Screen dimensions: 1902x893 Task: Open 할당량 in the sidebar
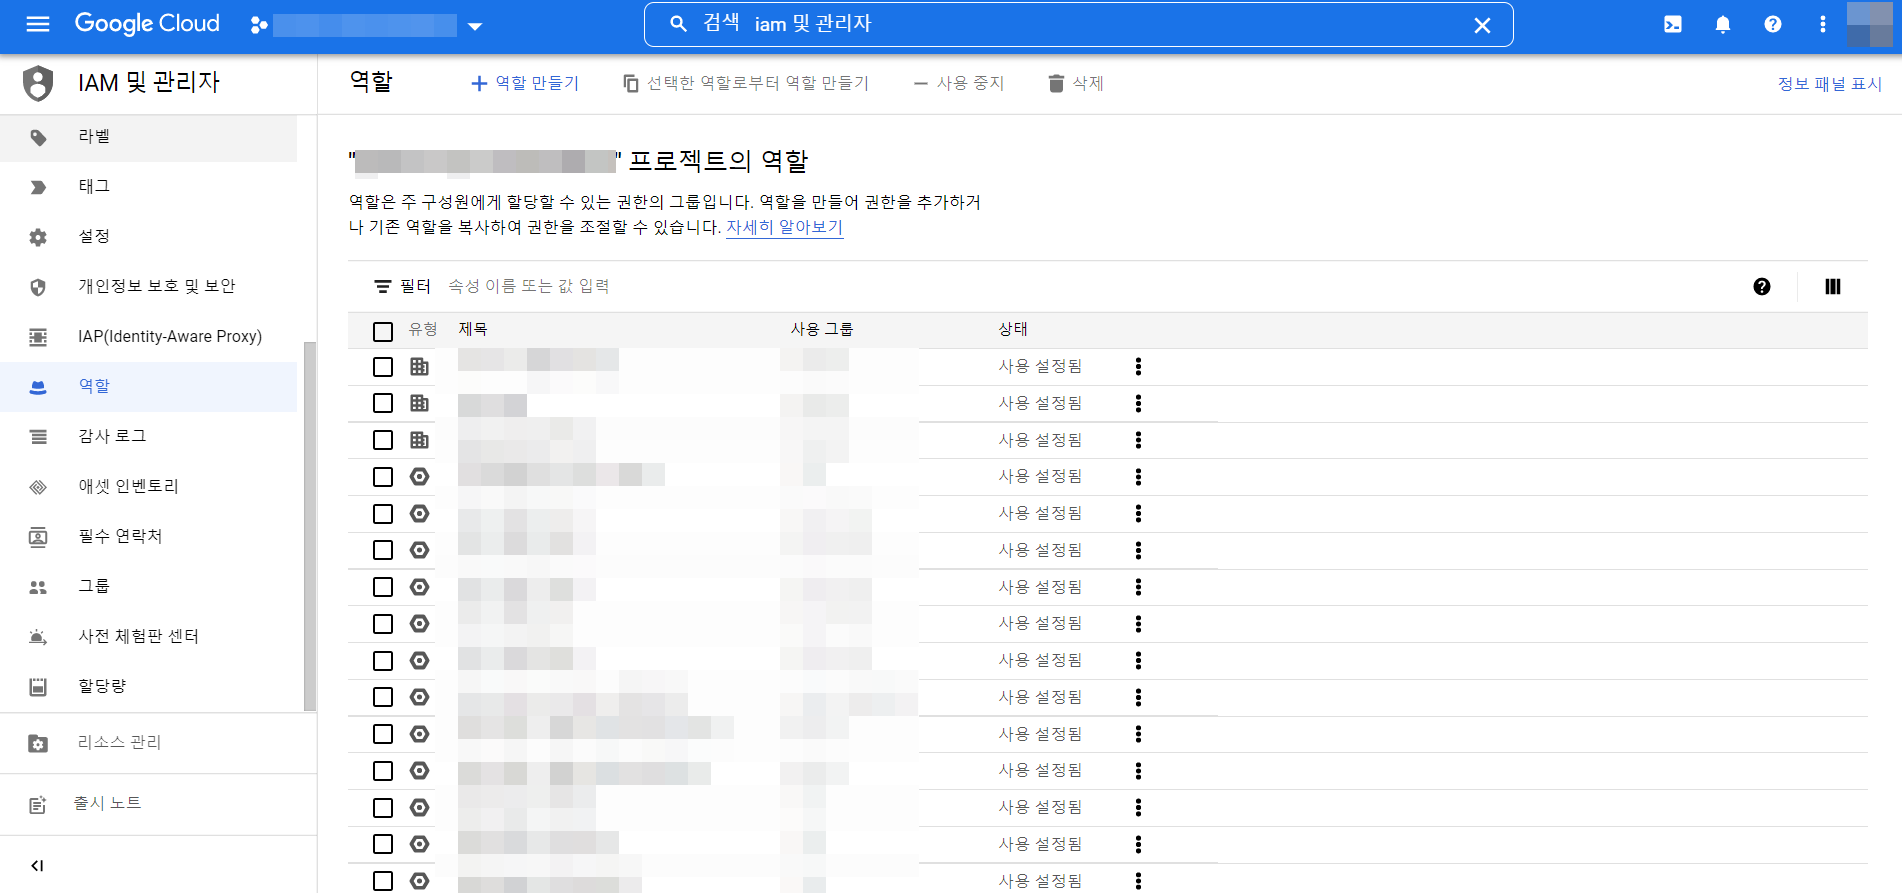coord(102,686)
